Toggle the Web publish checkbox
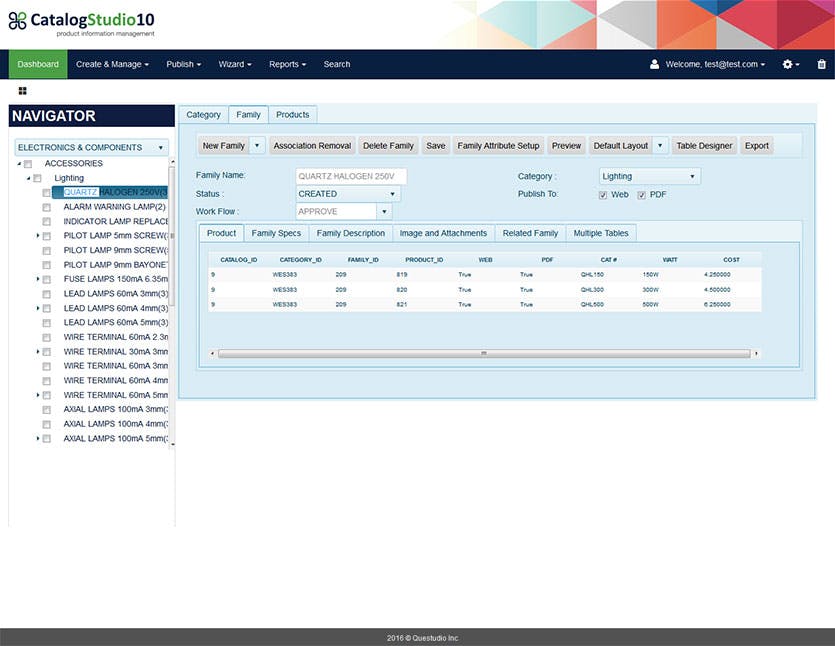 [x=603, y=195]
